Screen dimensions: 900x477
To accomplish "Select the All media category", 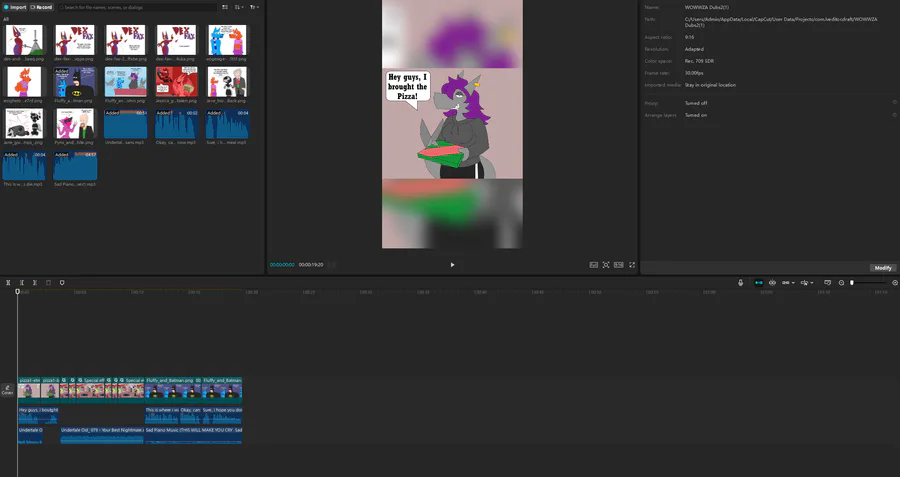I will [x=6, y=19].
